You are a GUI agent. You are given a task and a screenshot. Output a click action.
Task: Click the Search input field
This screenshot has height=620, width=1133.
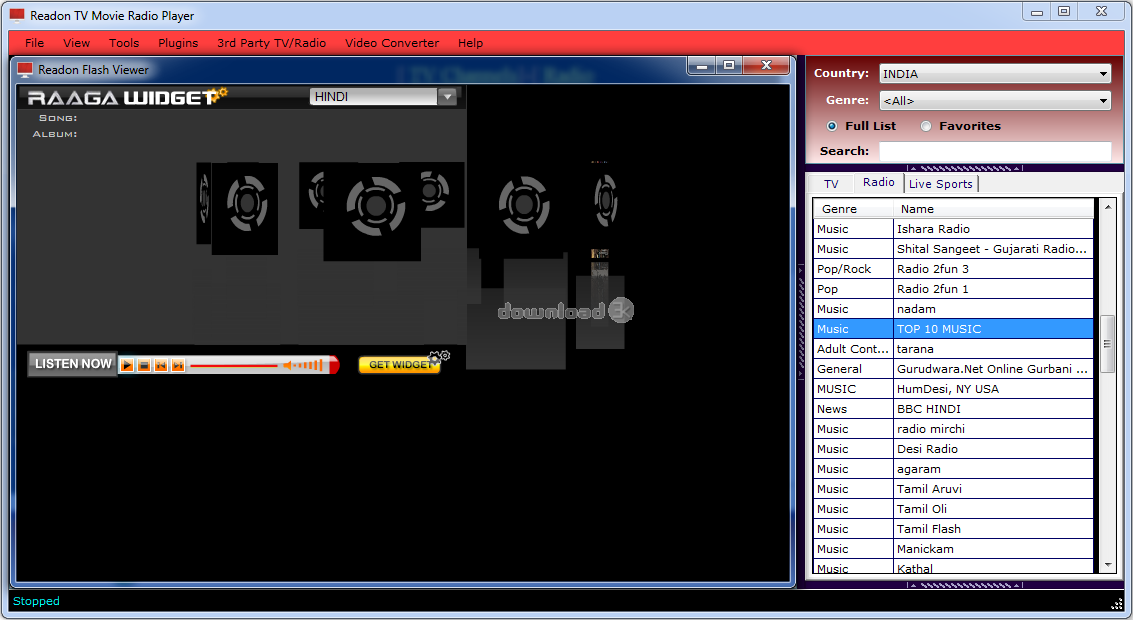(x=994, y=151)
